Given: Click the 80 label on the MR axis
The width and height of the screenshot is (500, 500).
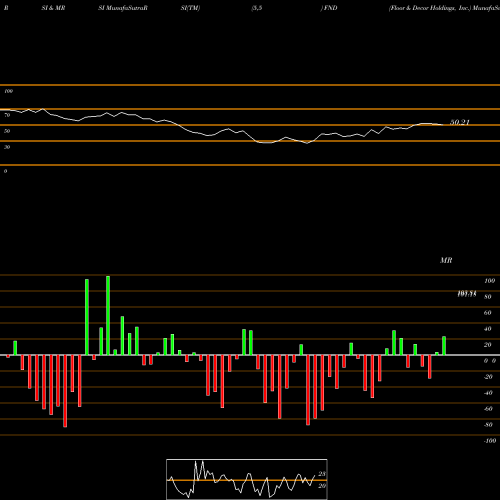Looking at the screenshot, I should click(488, 297).
